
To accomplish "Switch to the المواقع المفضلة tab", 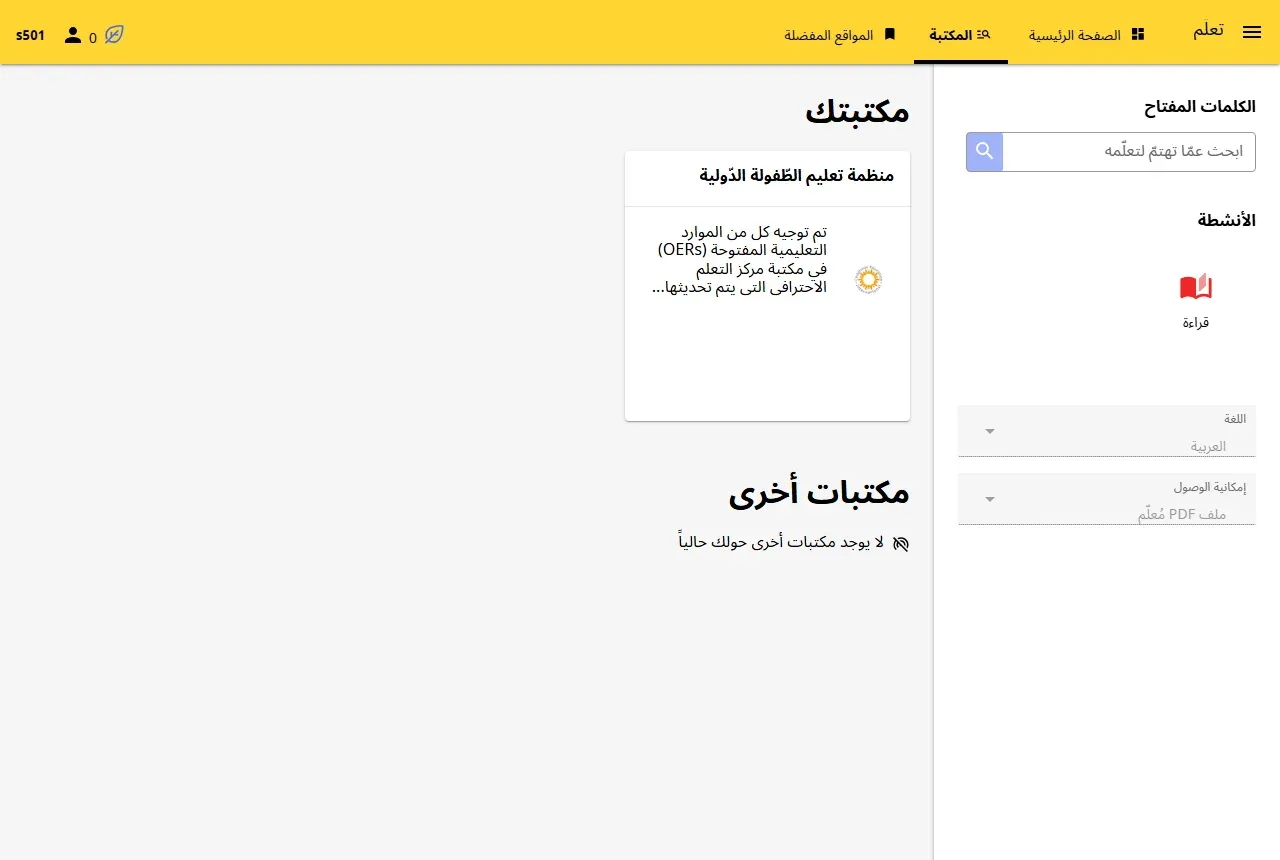I will [x=840, y=35].
